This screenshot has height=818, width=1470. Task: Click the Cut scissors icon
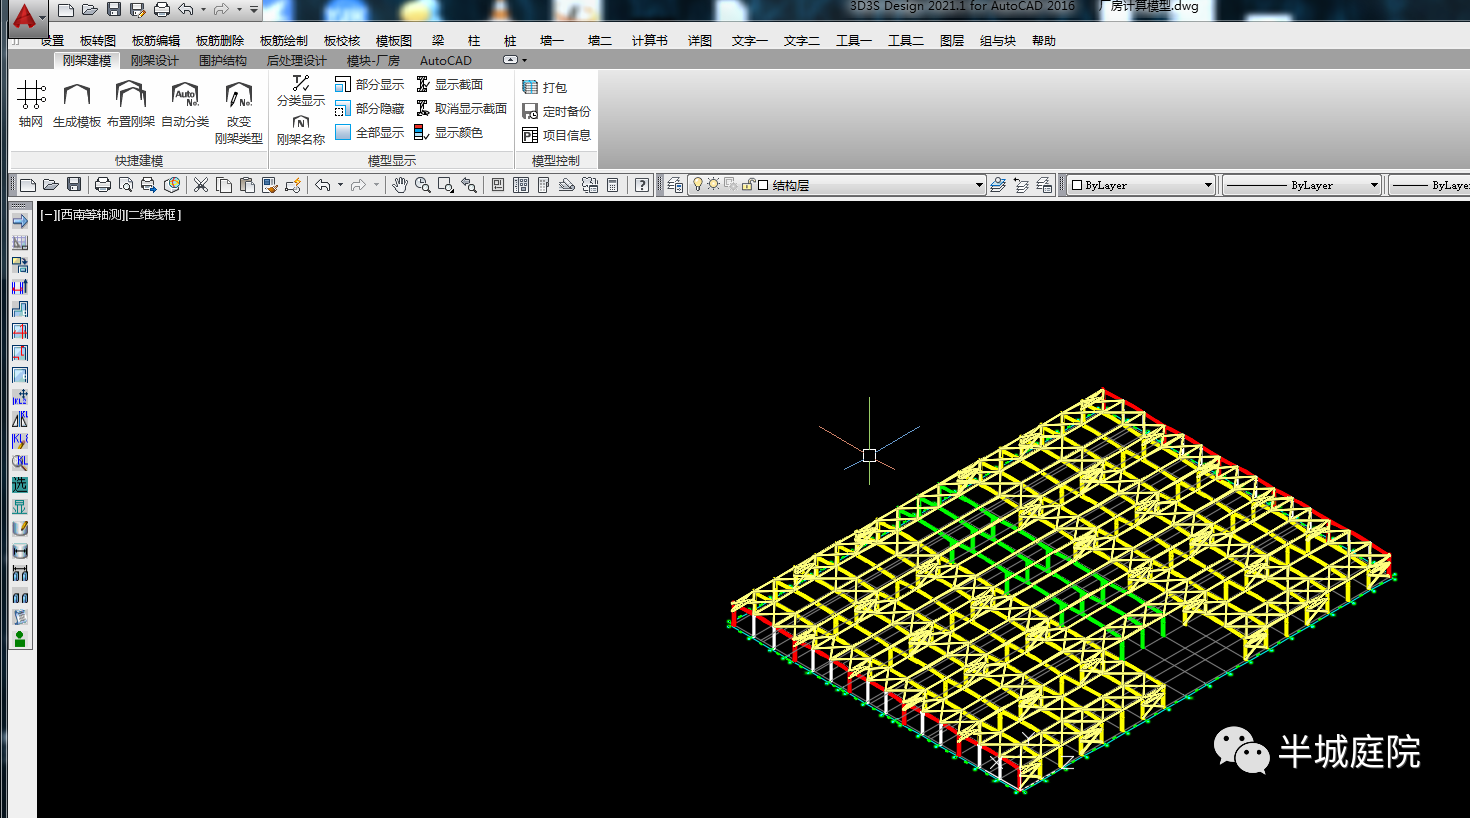(x=201, y=185)
